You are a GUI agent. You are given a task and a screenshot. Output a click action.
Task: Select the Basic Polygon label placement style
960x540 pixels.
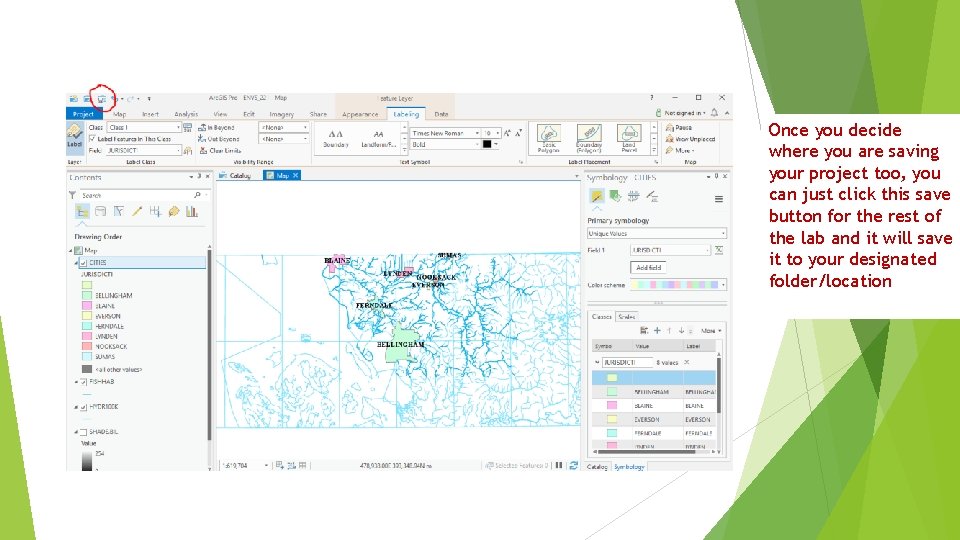(549, 138)
